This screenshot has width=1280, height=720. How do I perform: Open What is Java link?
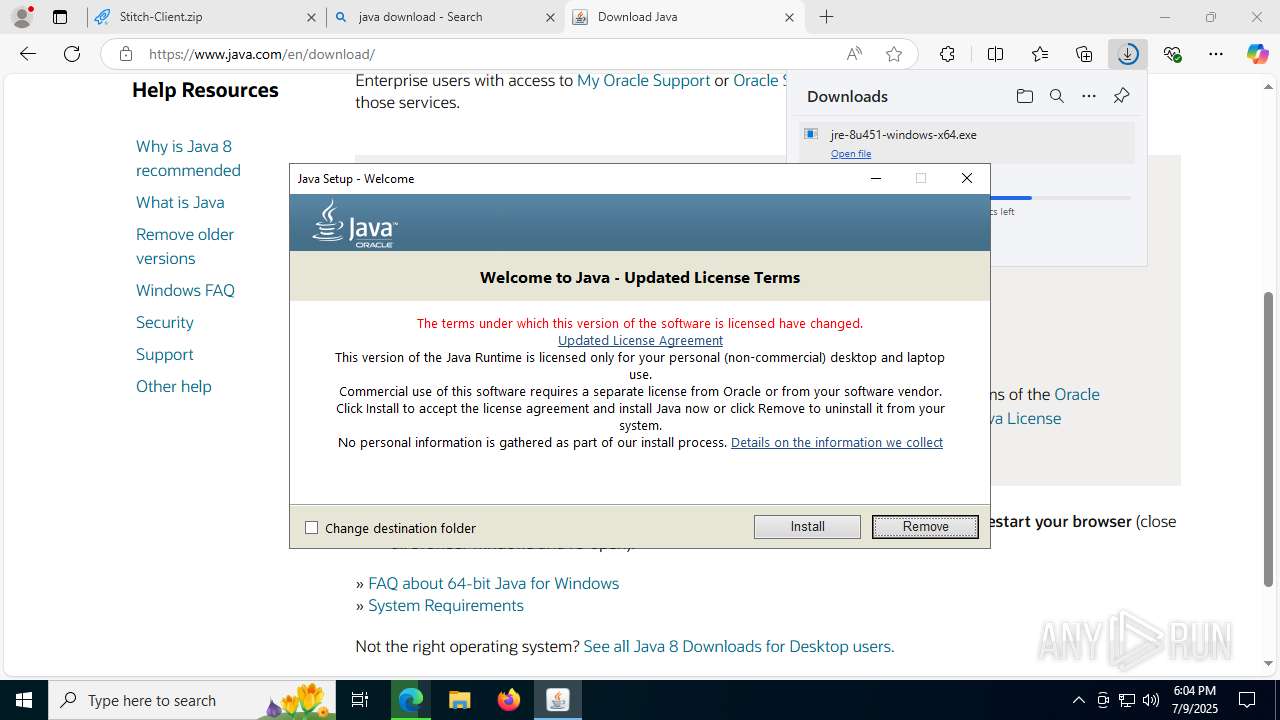pyautogui.click(x=180, y=202)
